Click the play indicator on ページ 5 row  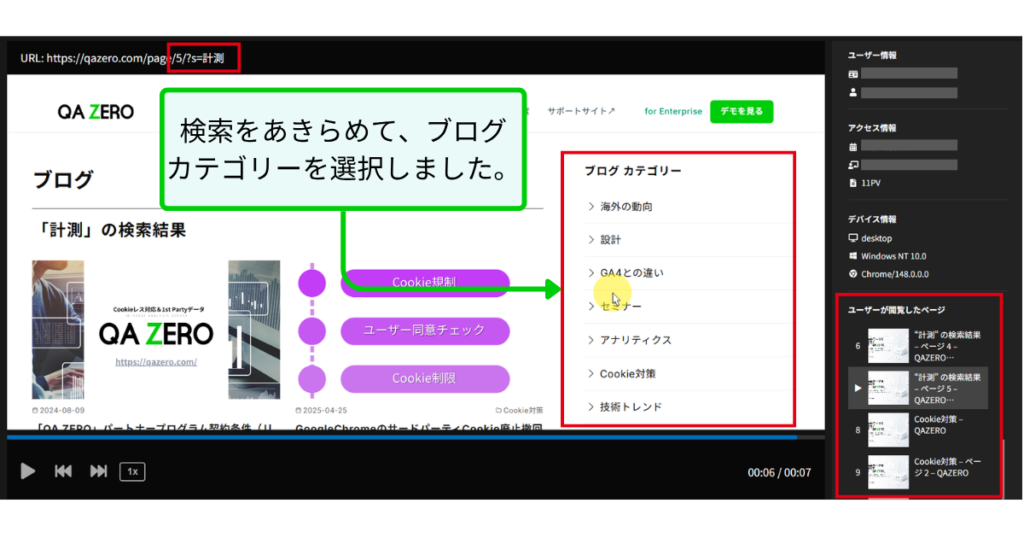pos(857,388)
